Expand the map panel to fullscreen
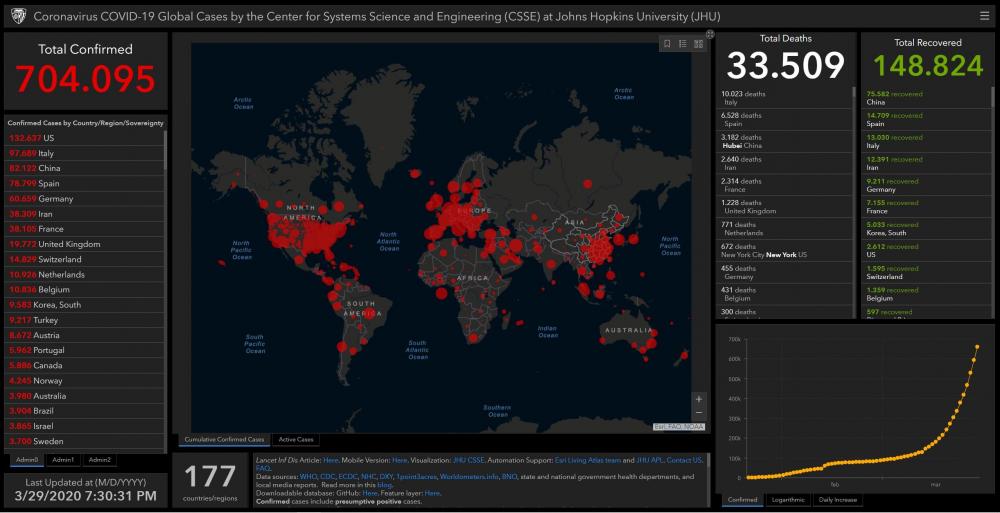The height and width of the screenshot is (513, 1000). [x=710, y=34]
